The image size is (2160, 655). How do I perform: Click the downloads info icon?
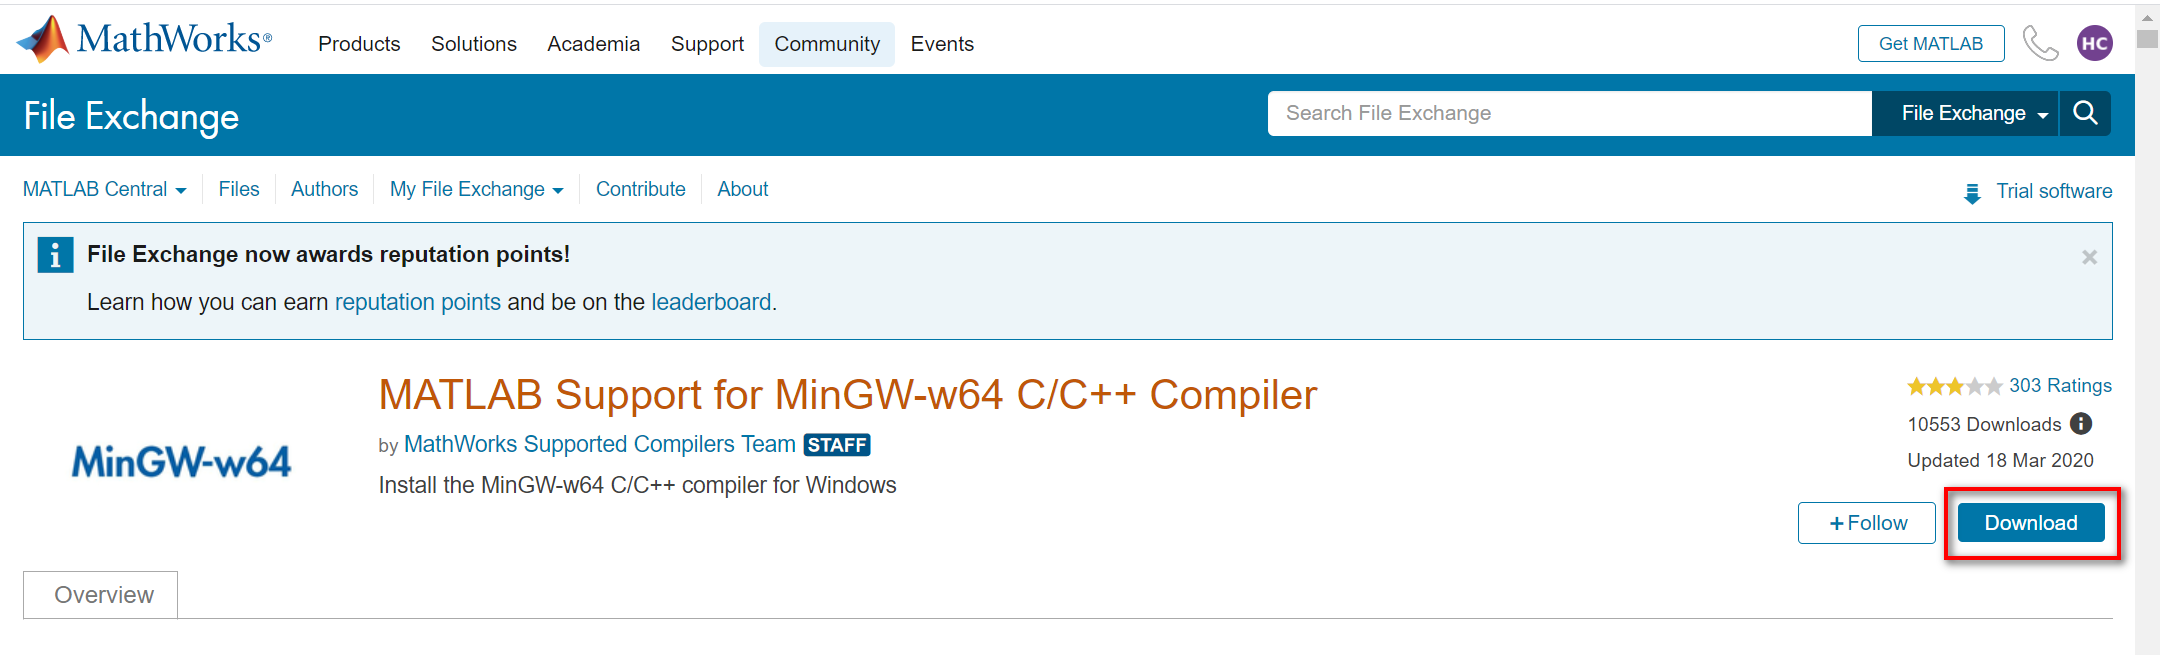2081,424
